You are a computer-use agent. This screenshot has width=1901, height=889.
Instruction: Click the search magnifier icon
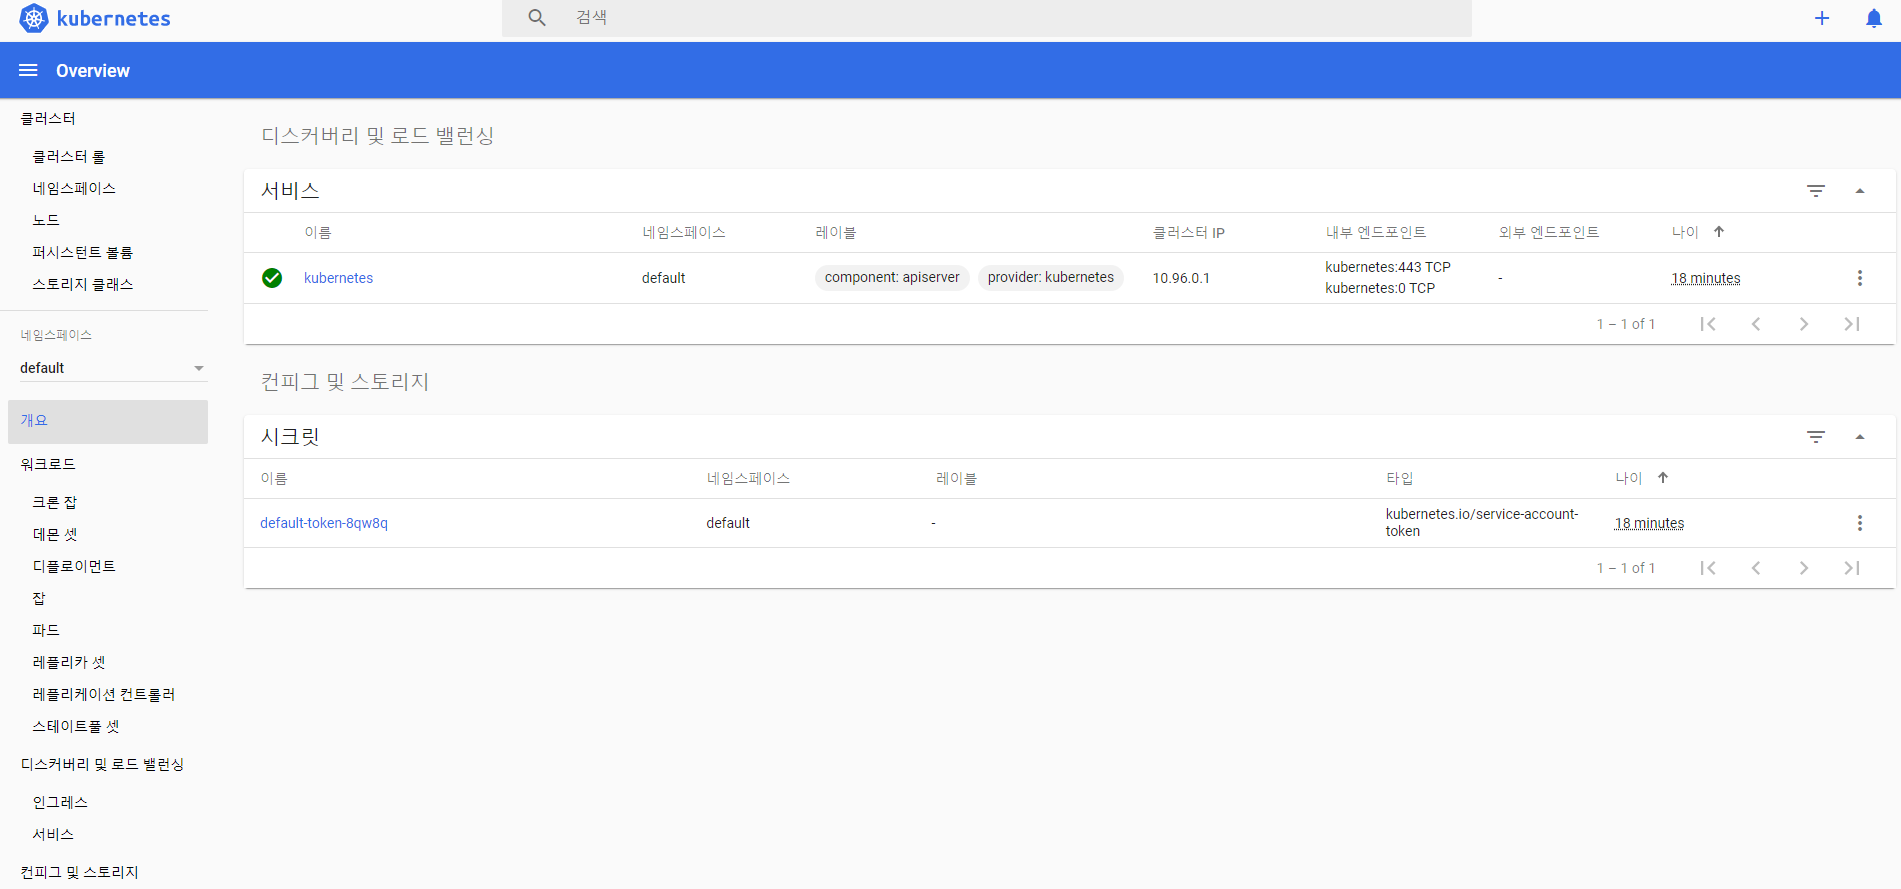[x=537, y=18]
